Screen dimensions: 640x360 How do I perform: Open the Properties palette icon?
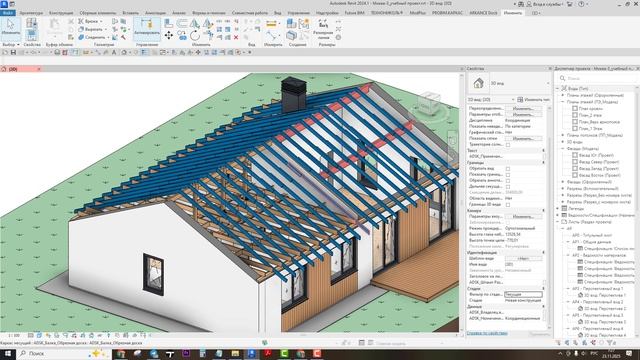(x=31, y=35)
